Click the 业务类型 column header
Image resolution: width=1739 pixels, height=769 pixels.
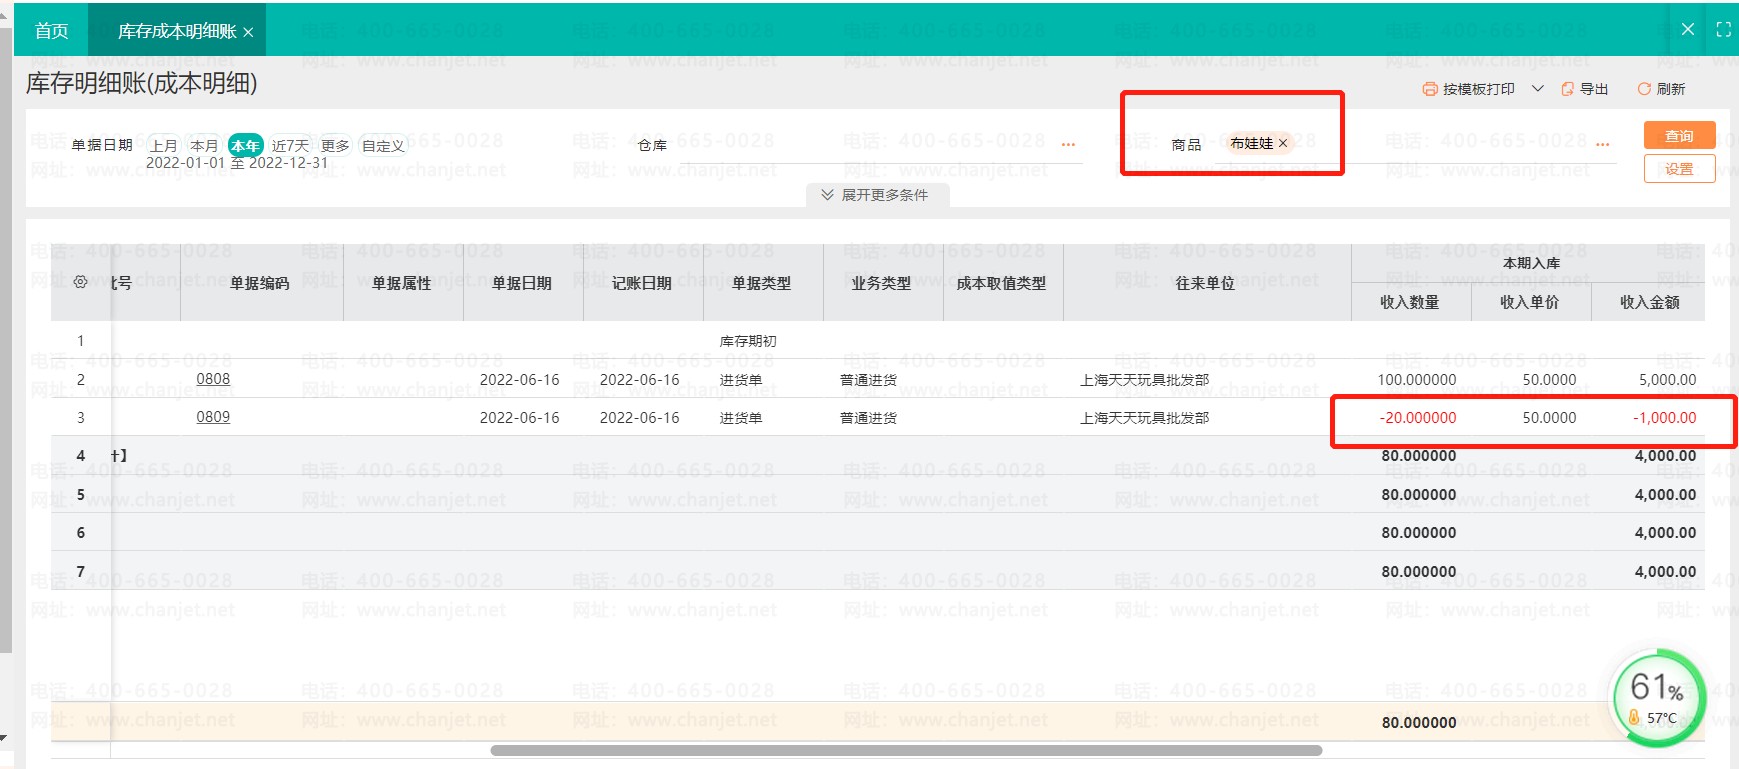coord(882,283)
